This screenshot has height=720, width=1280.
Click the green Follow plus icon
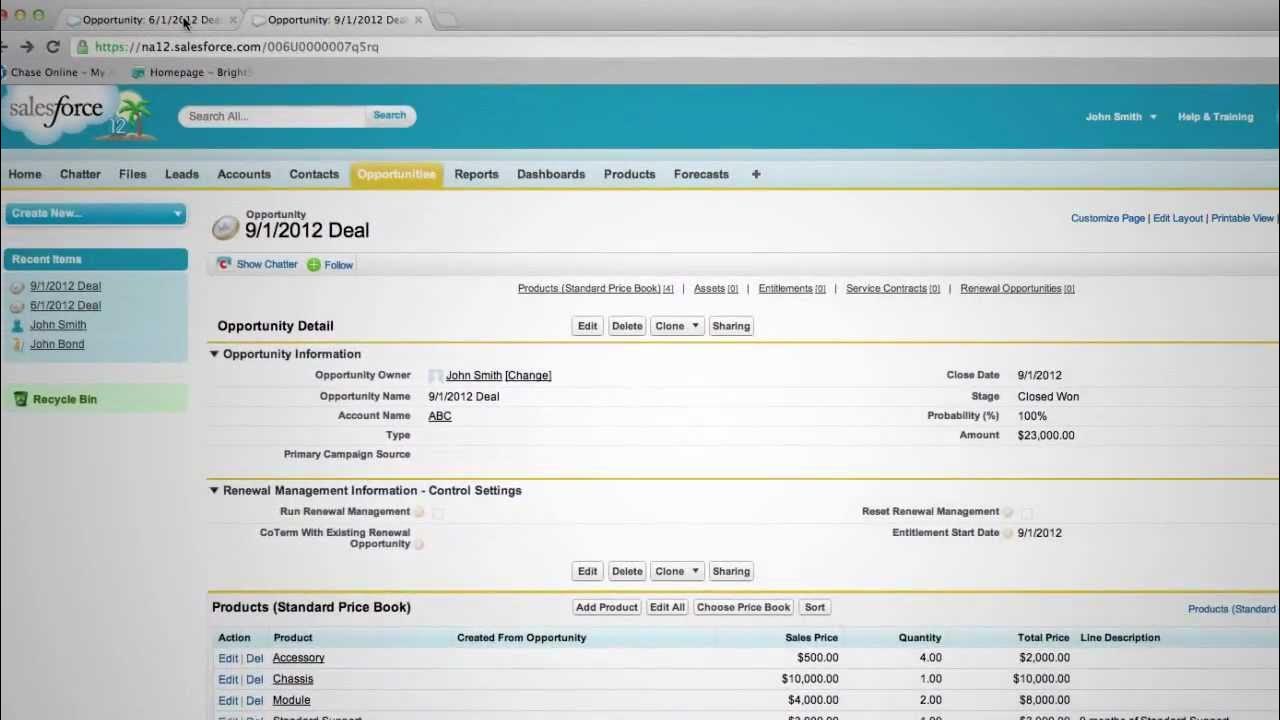pyautogui.click(x=314, y=265)
